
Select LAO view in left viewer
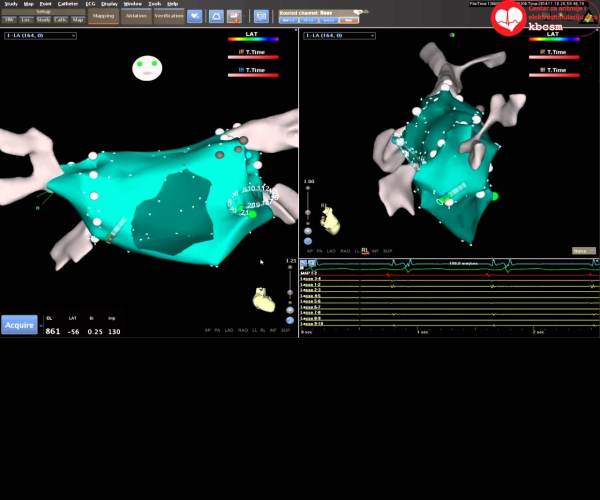[229, 330]
